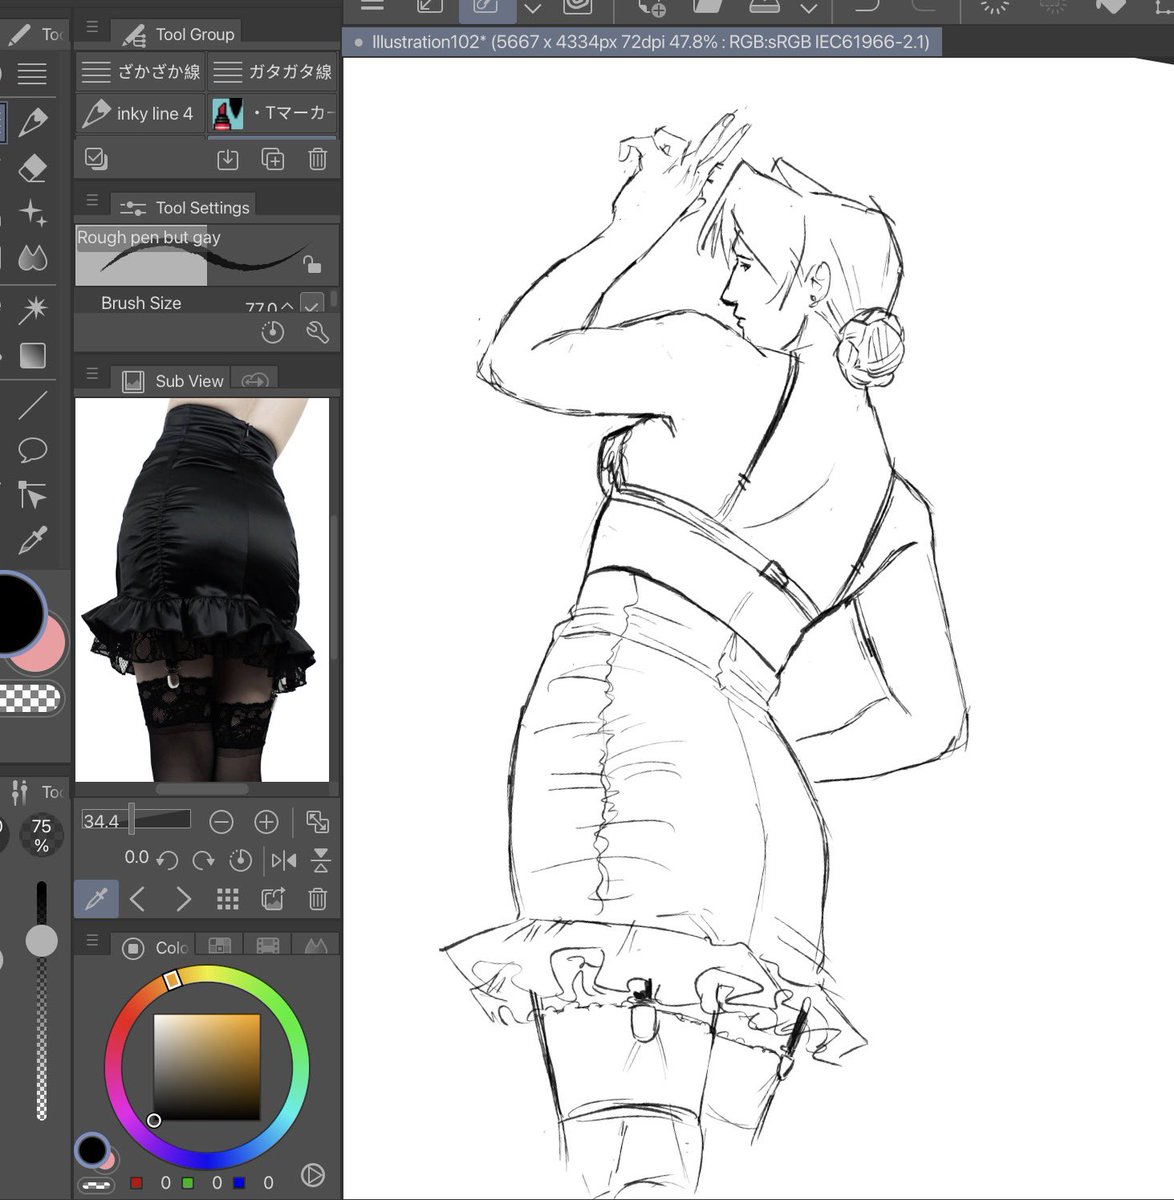This screenshot has height=1200, width=1174.
Task: Rotate the Sub View image right
Action: [x=203, y=860]
